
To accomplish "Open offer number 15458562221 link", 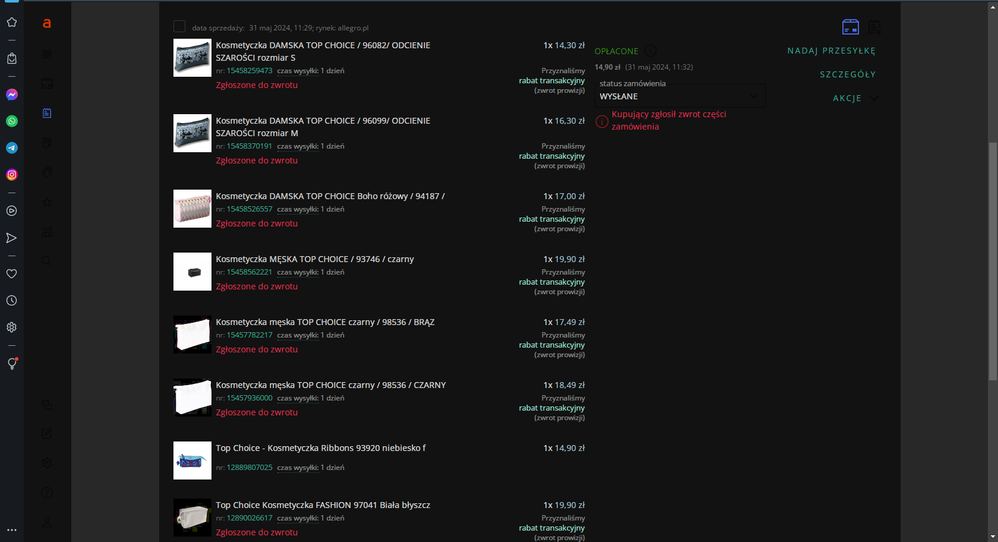I will [x=250, y=272].
